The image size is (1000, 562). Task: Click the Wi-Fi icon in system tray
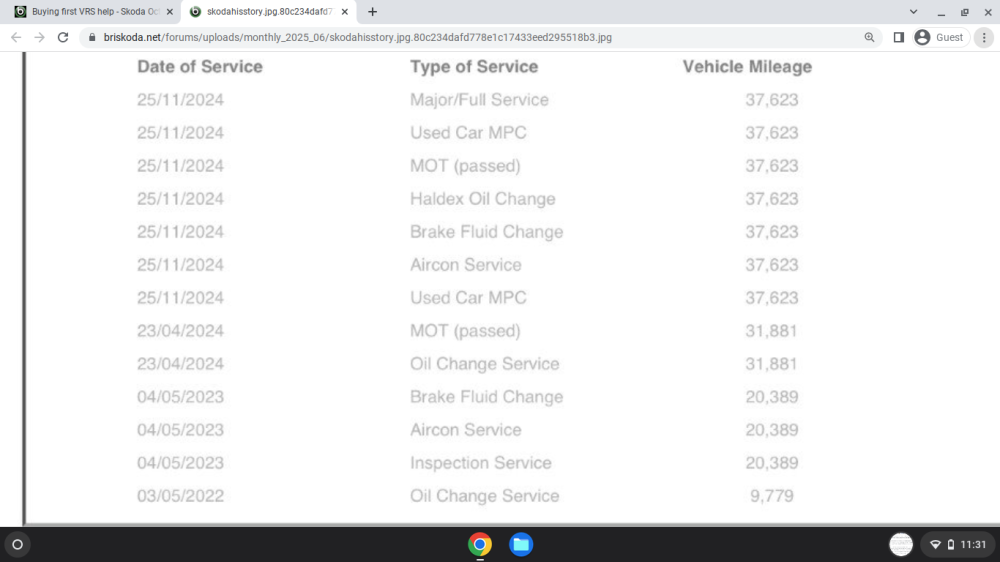pyautogui.click(x=935, y=544)
